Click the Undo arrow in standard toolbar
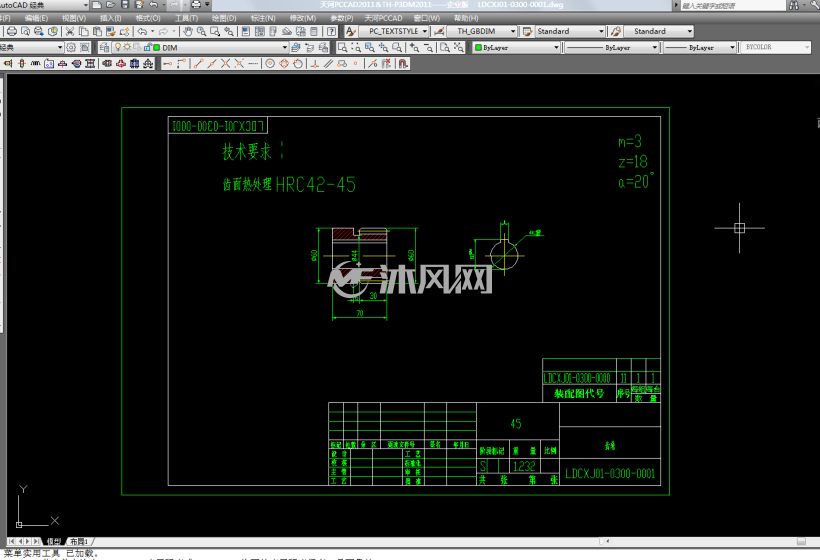This screenshot has height=560, width=820. [x=142, y=31]
